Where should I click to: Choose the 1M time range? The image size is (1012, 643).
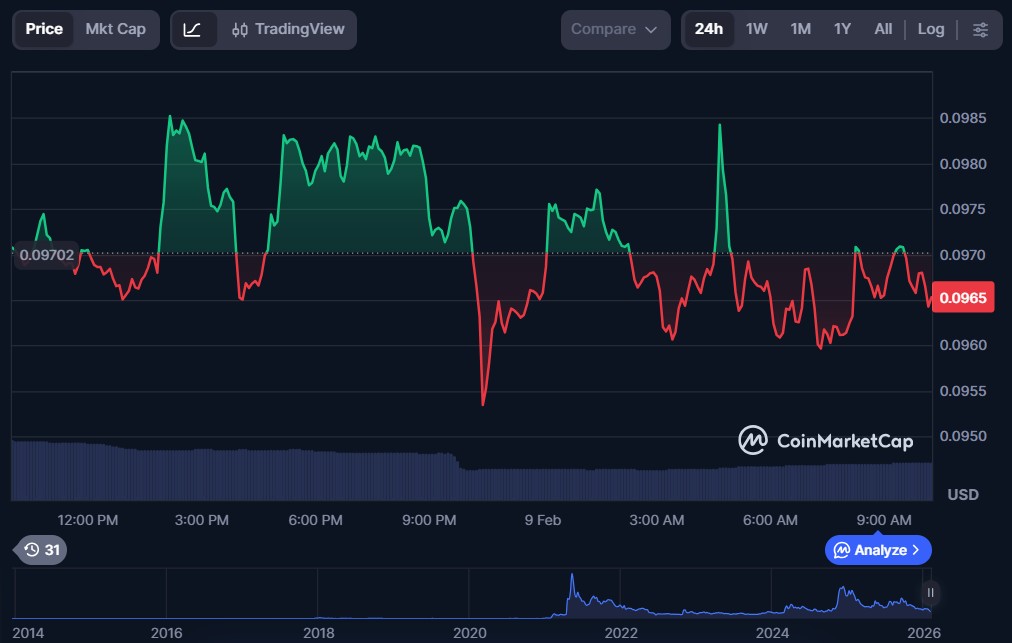pyautogui.click(x=800, y=29)
